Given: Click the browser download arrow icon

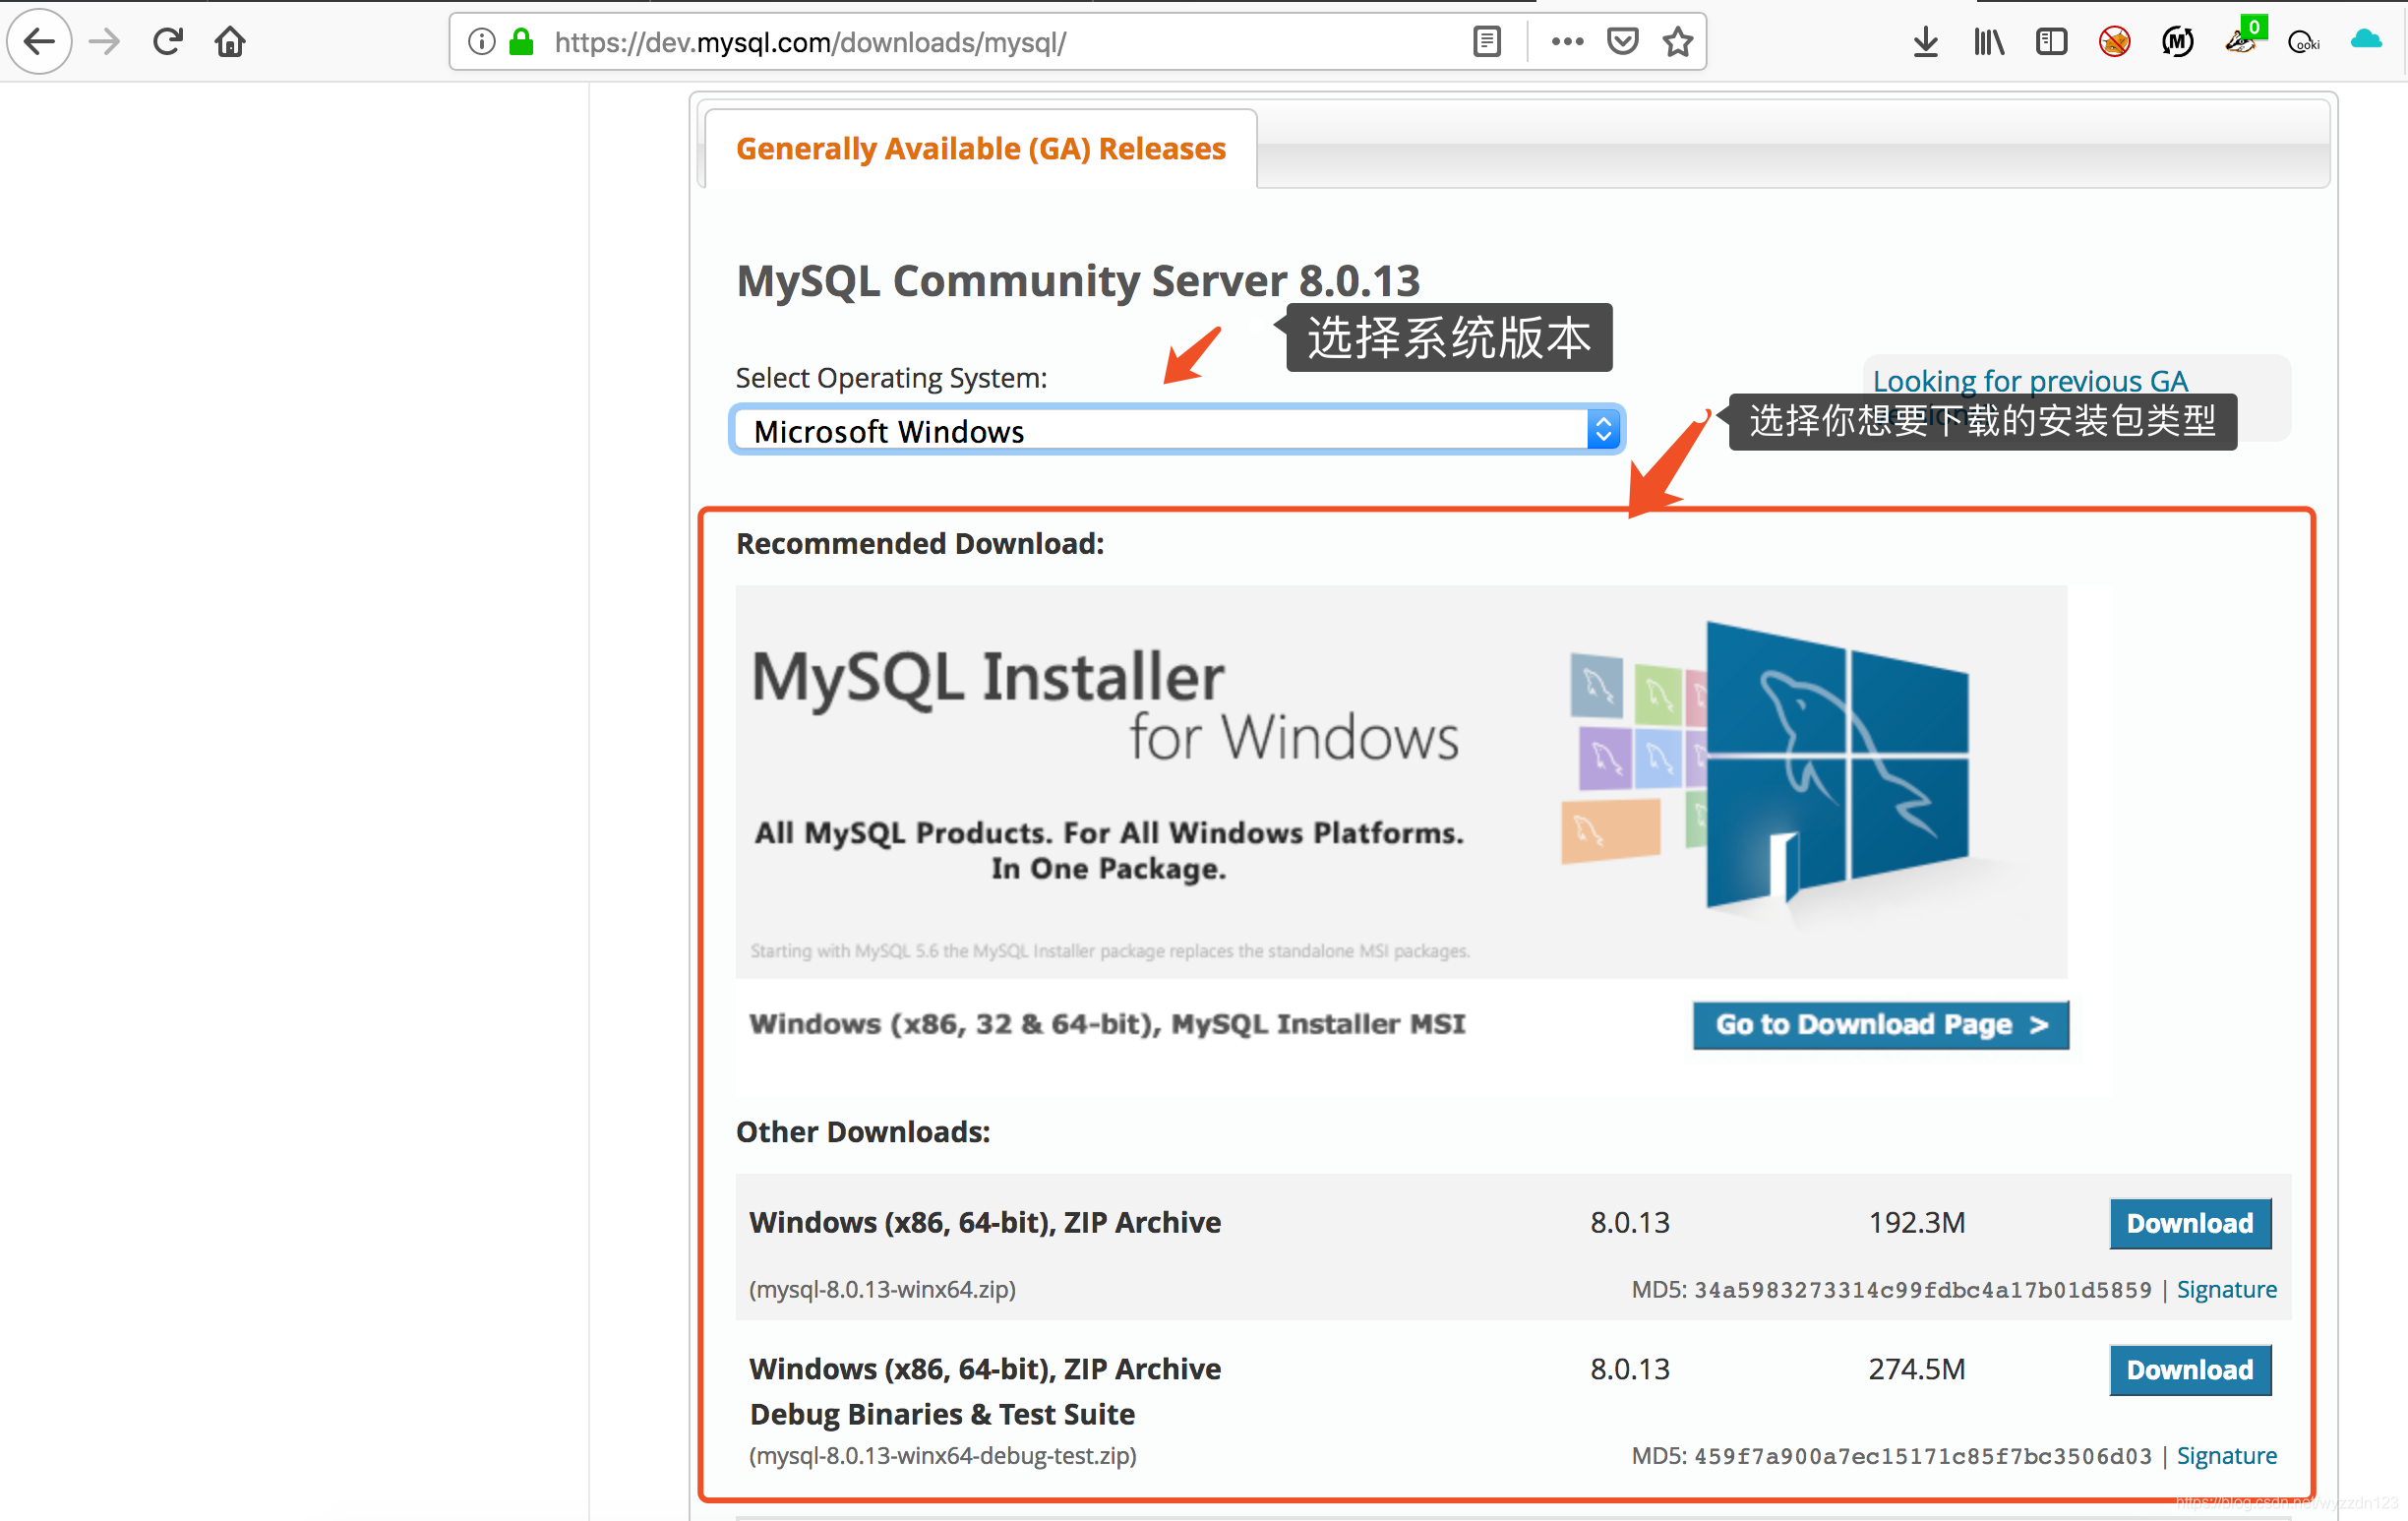Looking at the screenshot, I should [1926, 42].
